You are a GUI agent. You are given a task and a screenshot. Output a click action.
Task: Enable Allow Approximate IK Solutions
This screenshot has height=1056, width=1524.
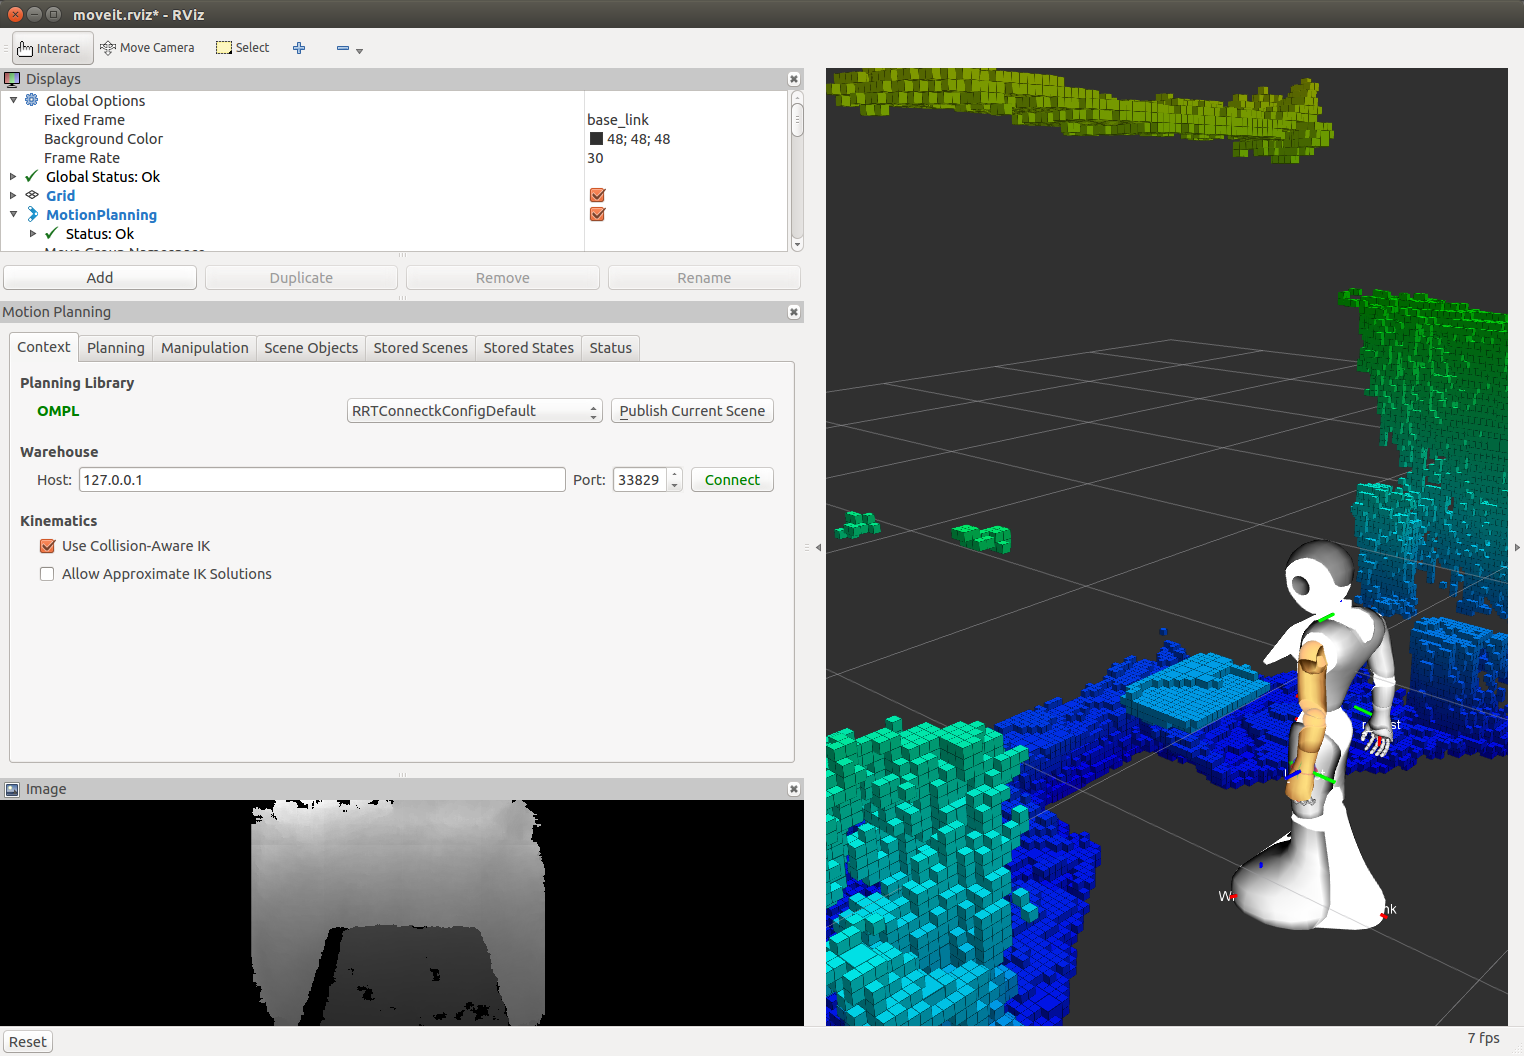(x=47, y=574)
